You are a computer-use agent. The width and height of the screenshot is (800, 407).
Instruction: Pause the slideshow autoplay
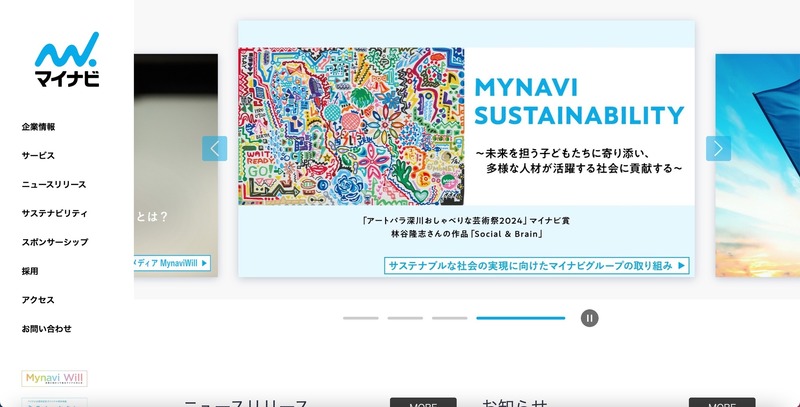[590, 318]
